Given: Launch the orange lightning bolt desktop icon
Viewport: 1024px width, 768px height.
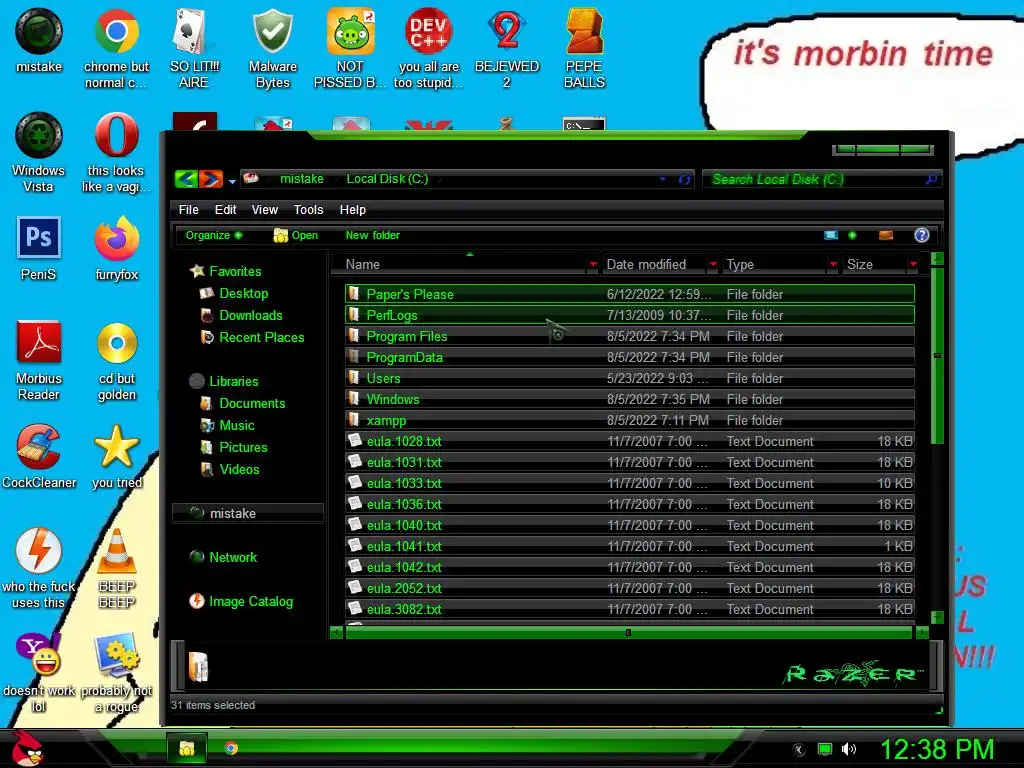Looking at the screenshot, I should (x=39, y=567).
